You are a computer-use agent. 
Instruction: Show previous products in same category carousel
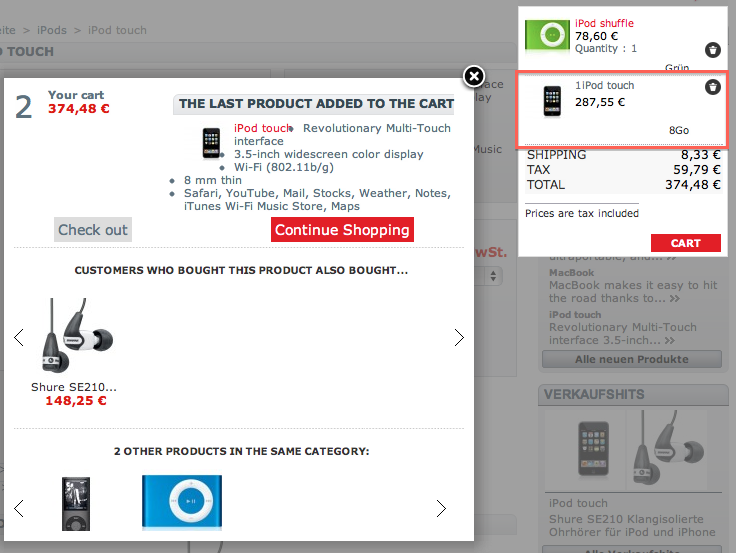[x=19, y=508]
